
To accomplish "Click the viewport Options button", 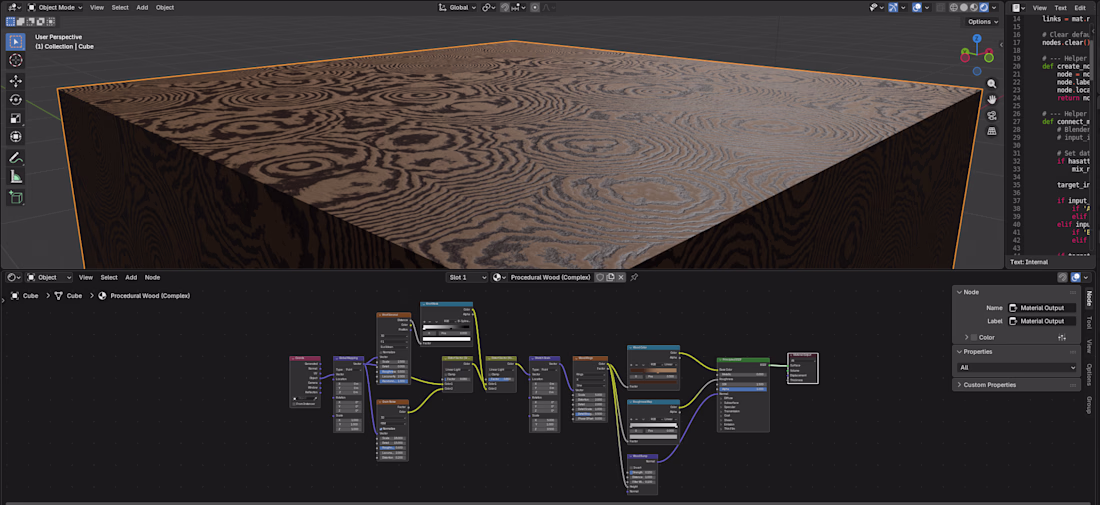I will point(982,21).
